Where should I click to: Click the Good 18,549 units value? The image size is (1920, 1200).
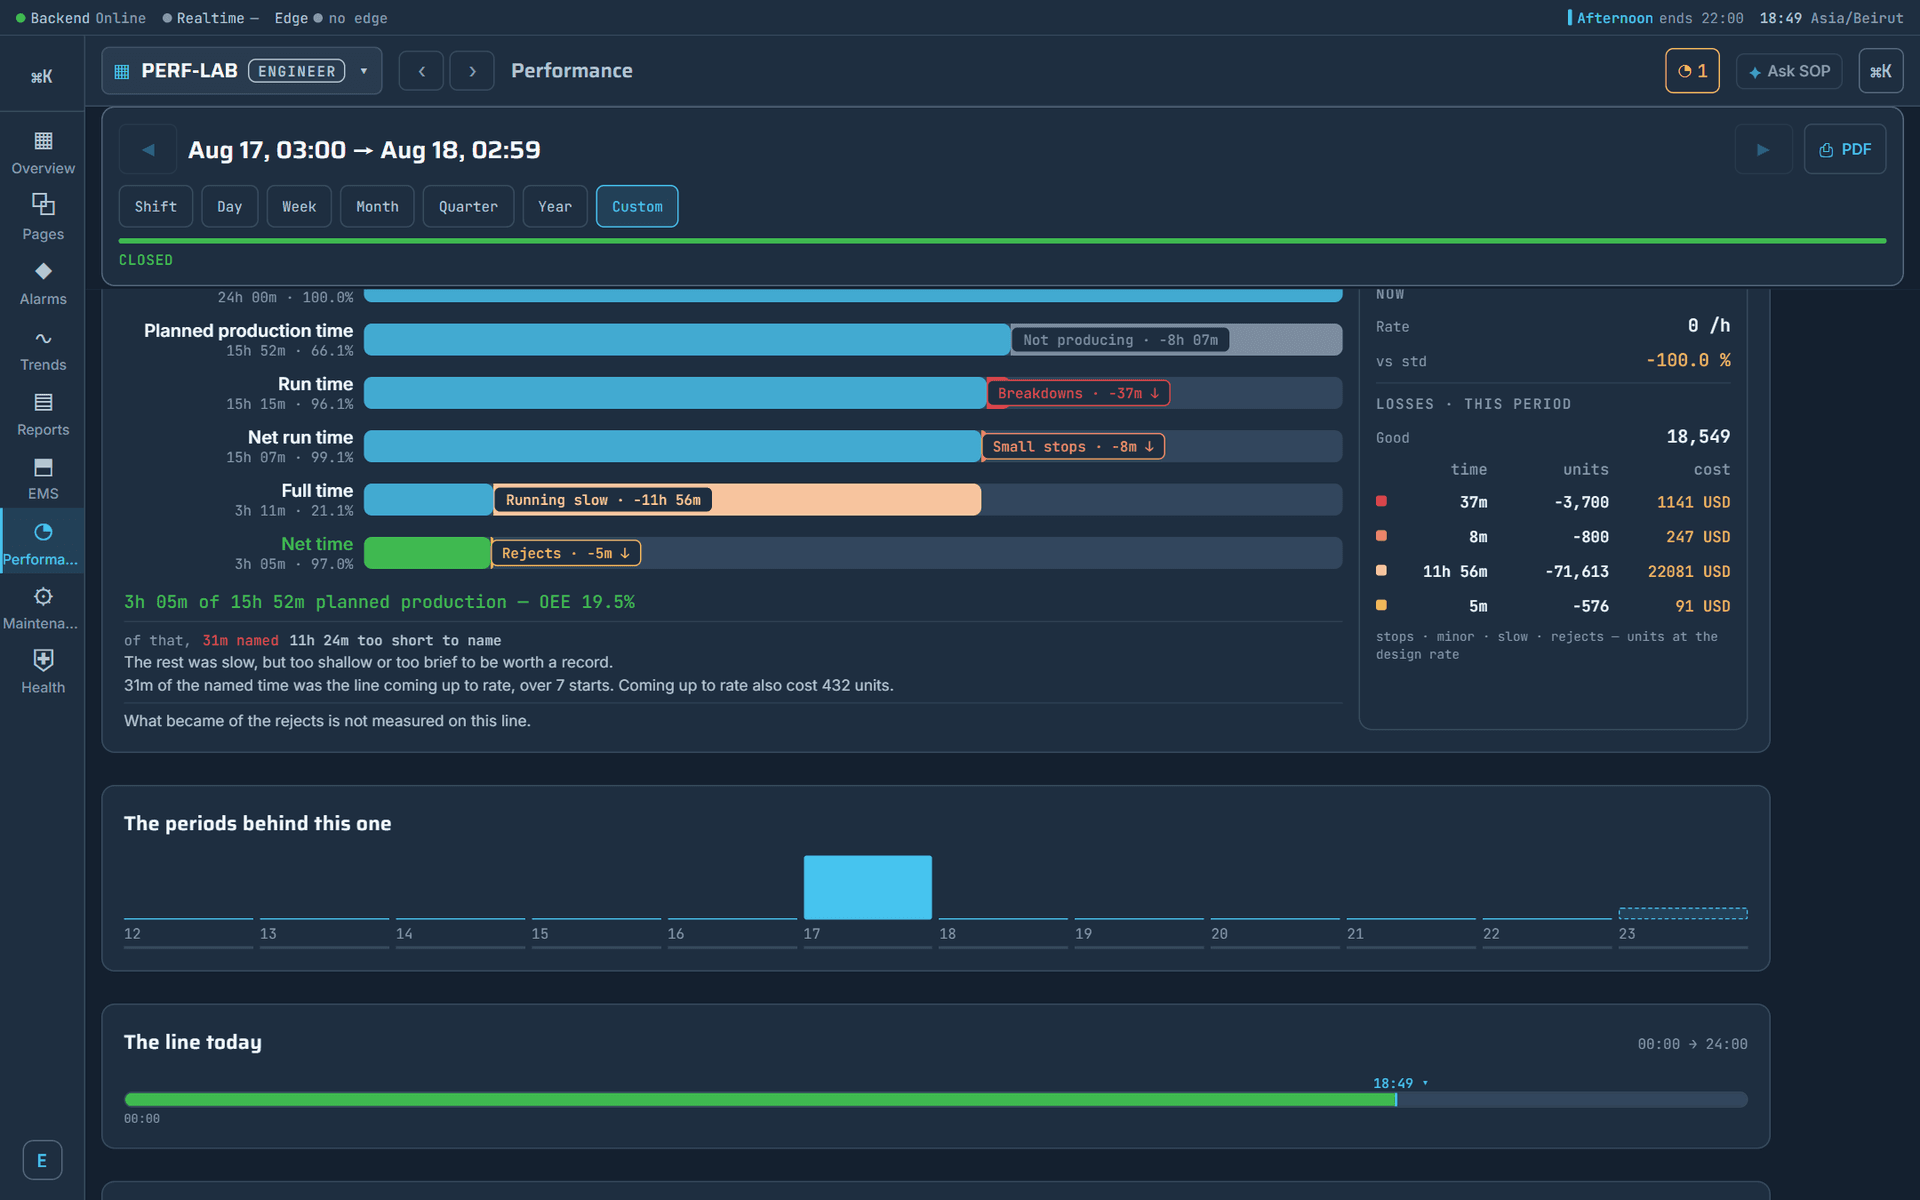click(x=1698, y=437)
